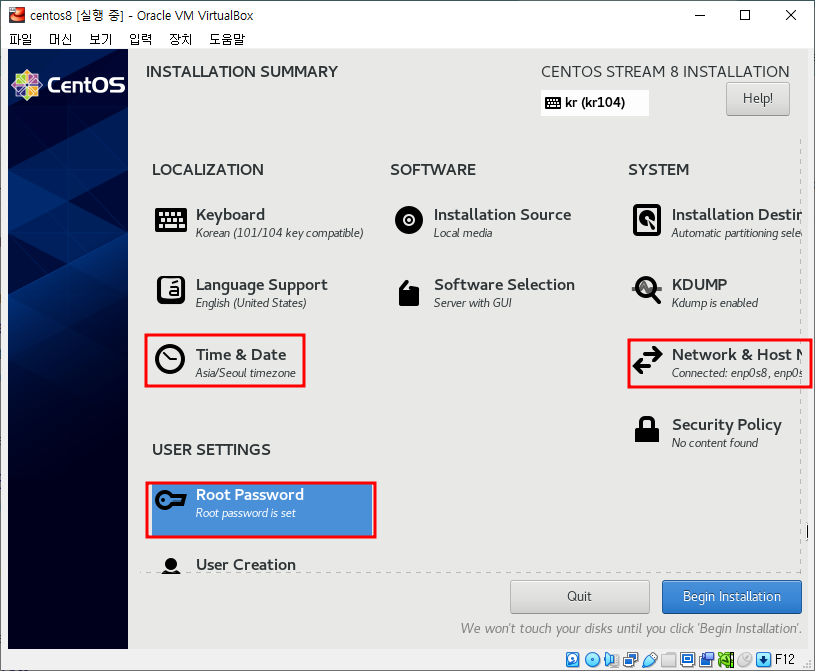This screenshot has width=815, height=671.
Task: Open Root Password key icon
Action: pyautogui.click(x=170, y=500)
